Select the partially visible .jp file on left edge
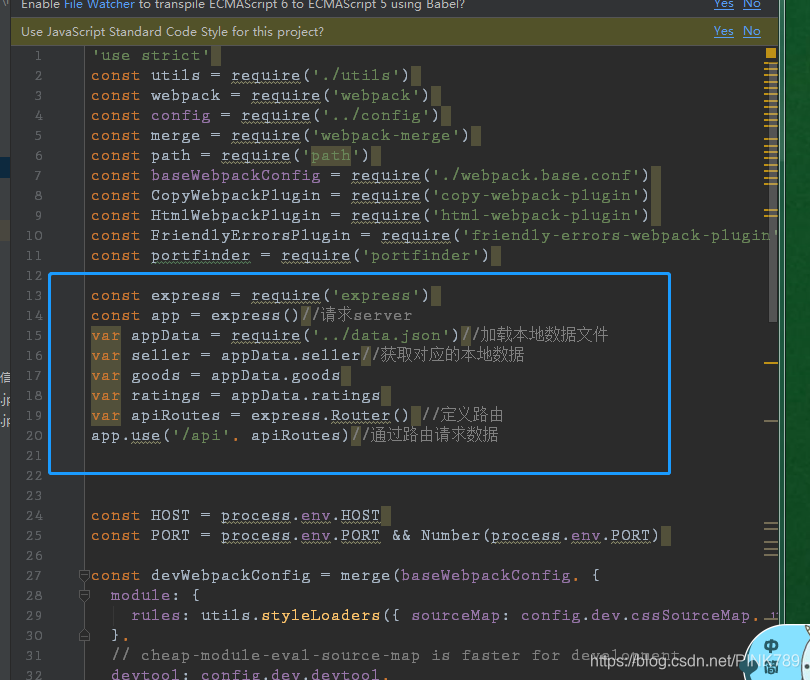Screen dimensions: 810x680 (x=6, y=398)
